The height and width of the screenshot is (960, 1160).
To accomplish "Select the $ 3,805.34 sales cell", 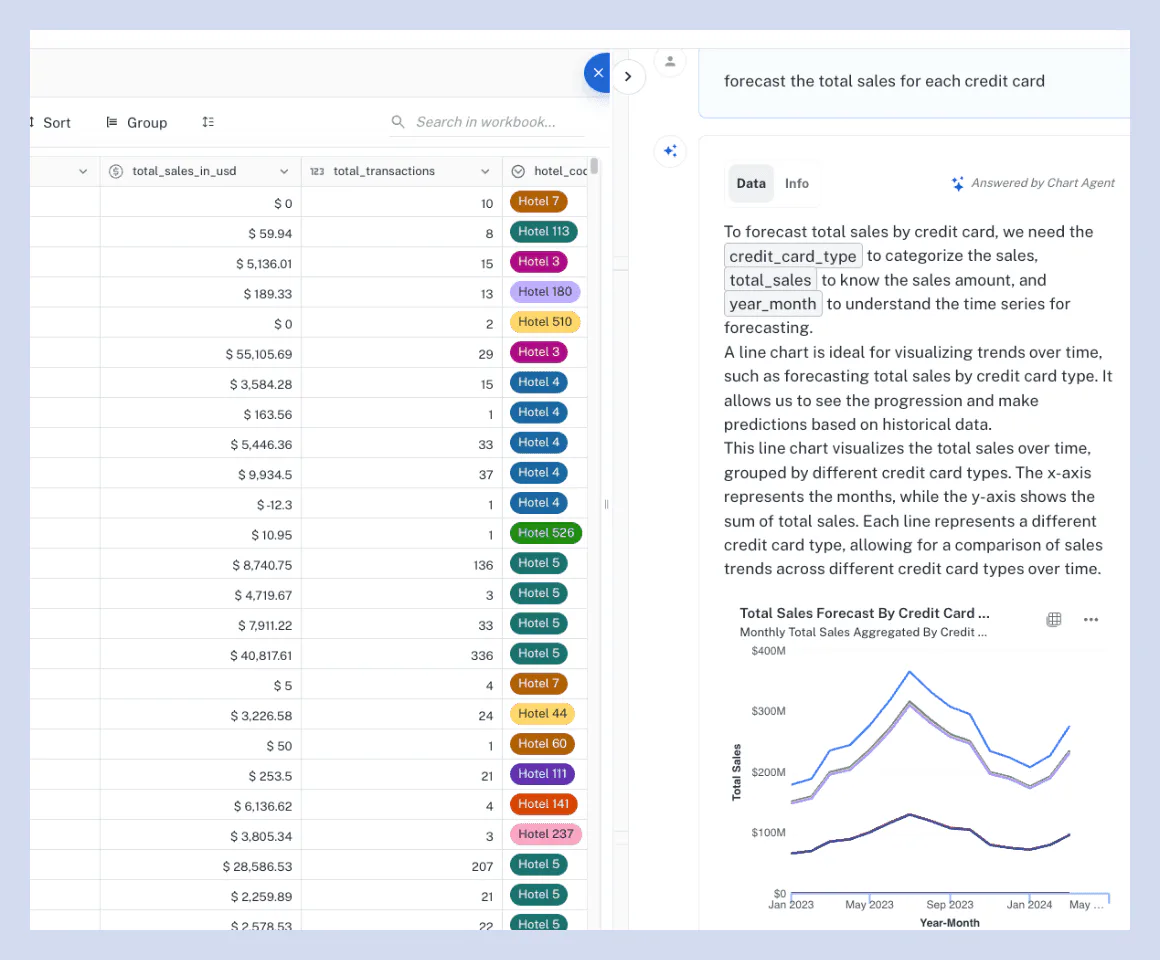I will point(200,837).
